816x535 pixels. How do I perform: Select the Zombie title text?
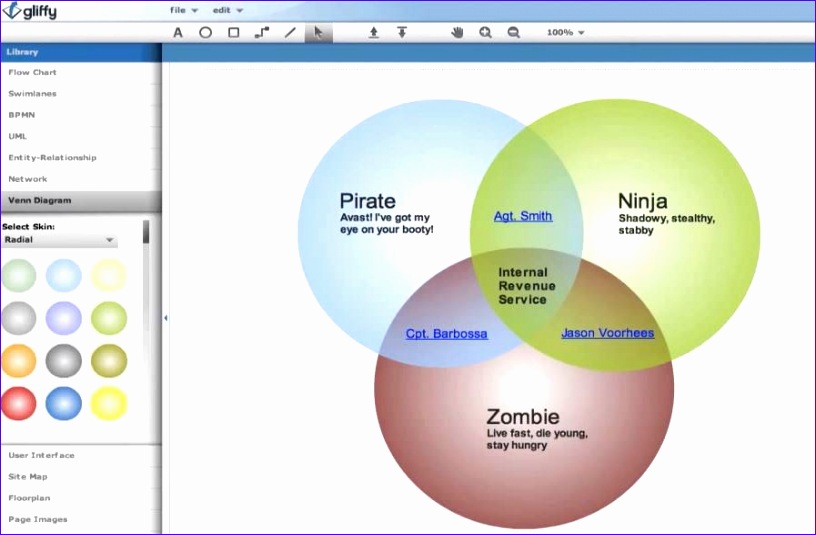coord(523,416)
